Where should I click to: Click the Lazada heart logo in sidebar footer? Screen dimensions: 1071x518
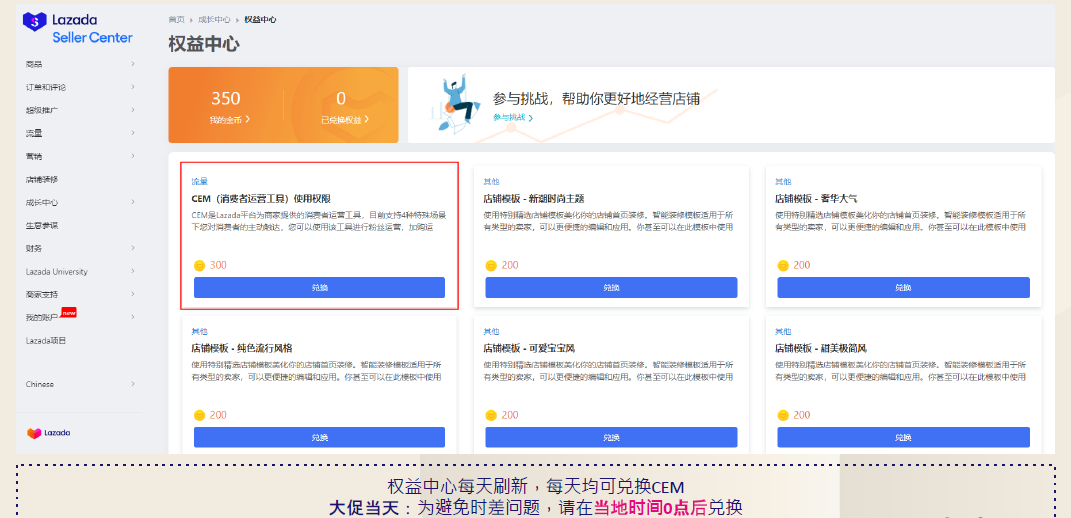48,433
